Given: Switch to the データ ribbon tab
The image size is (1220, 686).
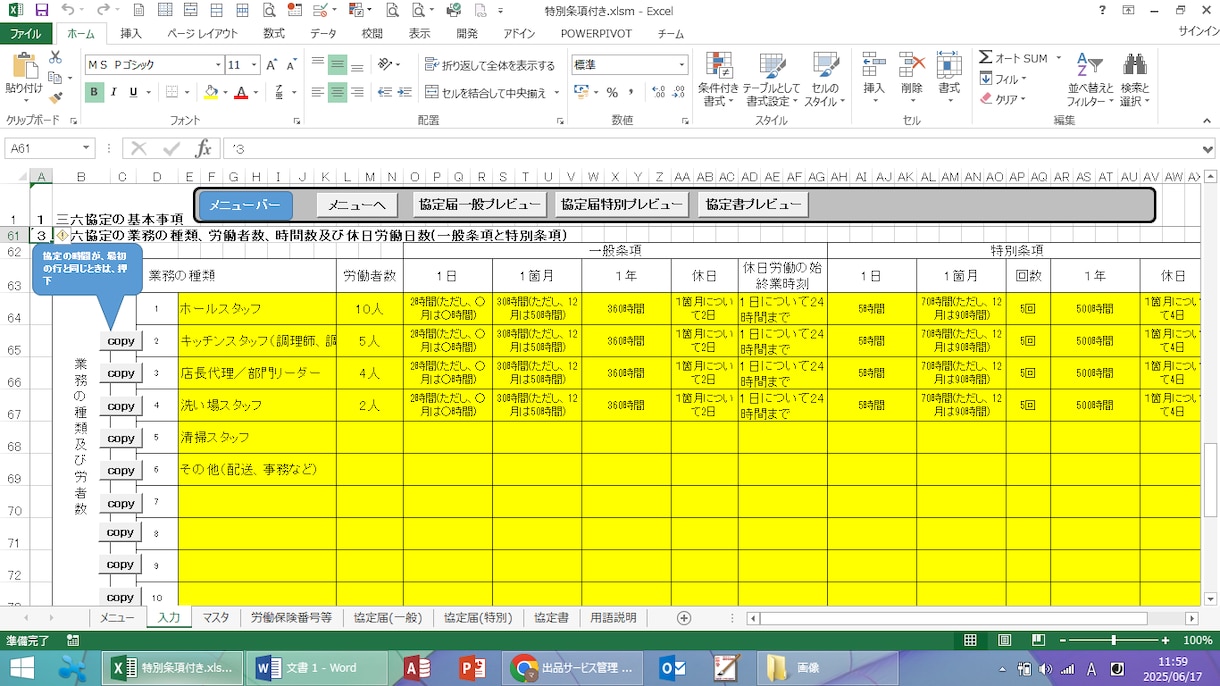Looking at the screenshot, I should pyautogui.click(x=323, y=33).
